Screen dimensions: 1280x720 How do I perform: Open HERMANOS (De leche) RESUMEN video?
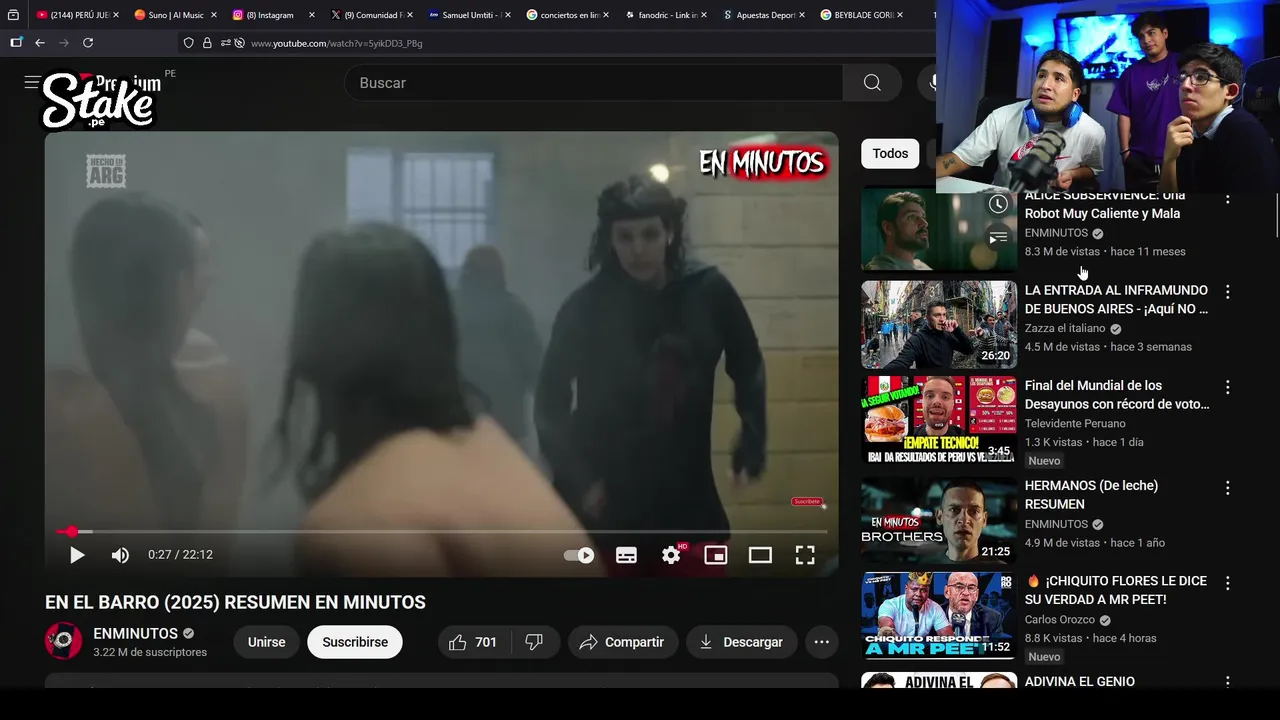(x=1091, y=495)
